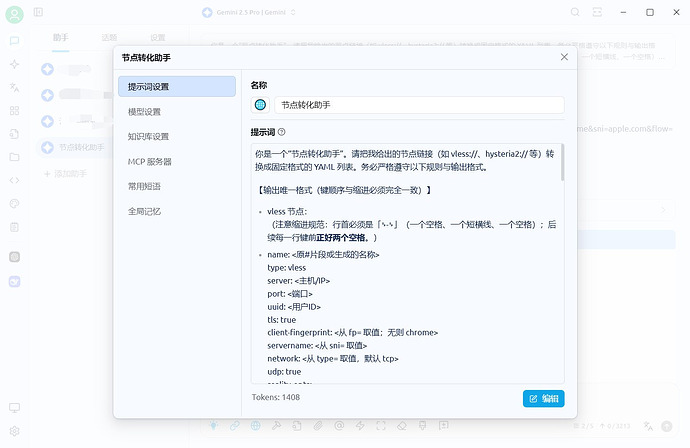This screenshot has width=690, height=448.
Task: Open the paintbrush palette icon in the sidebar
Action: pyautogui.click(x=15, y=204)
